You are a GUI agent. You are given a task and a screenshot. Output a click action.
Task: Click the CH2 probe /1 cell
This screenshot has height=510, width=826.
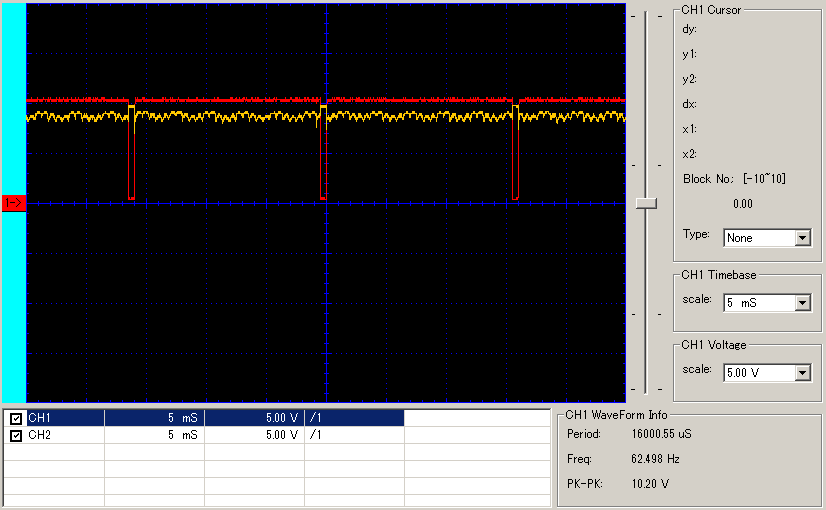(x=355, y=435)
